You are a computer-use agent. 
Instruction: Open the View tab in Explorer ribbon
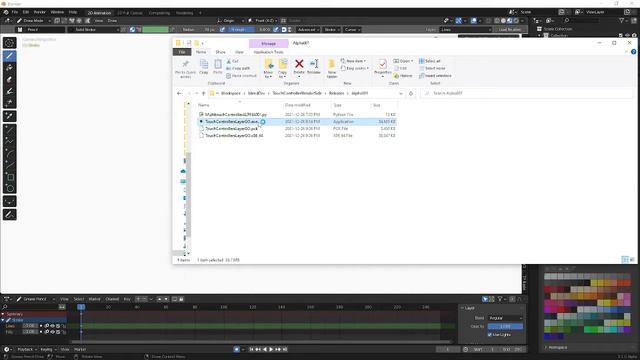(239, 52)
